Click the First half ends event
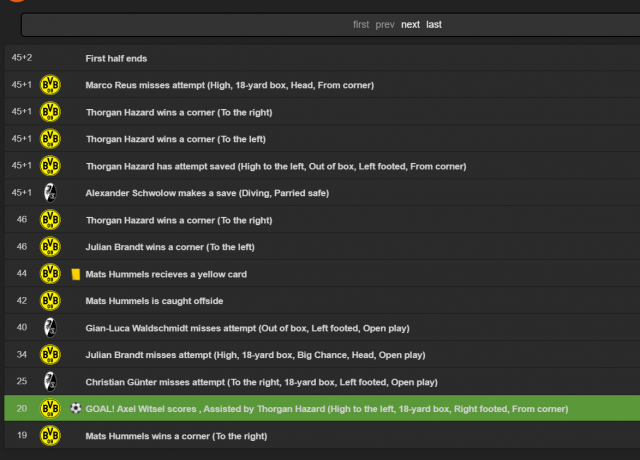 (x=116, y=58)
